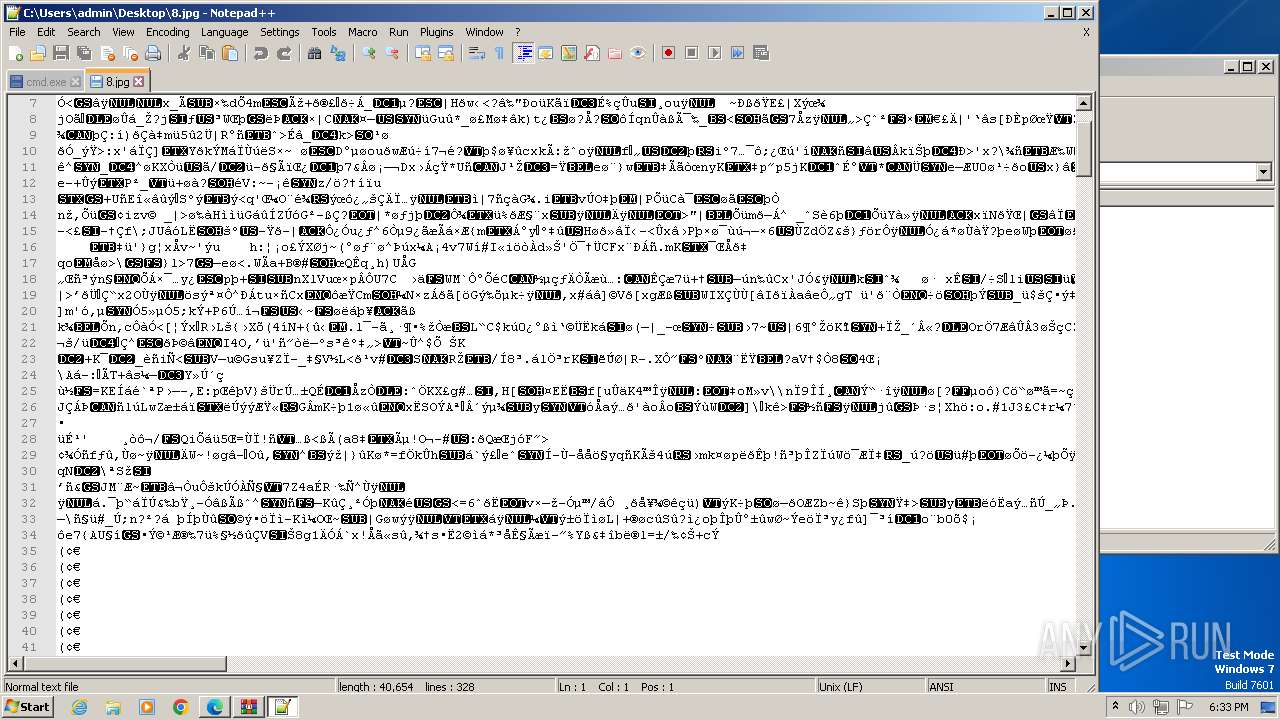Cut selection with scissors icon

click(x=184, y=53)
